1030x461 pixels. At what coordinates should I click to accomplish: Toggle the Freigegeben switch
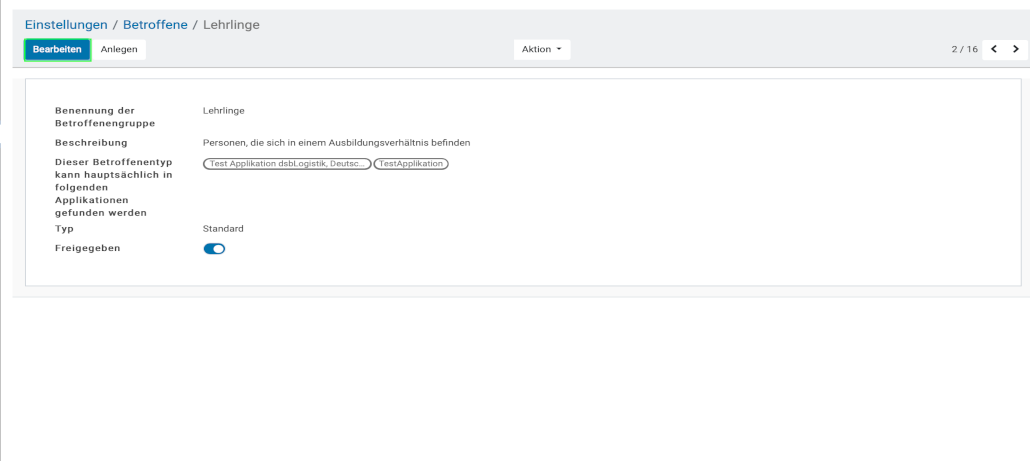click(214, 249)
